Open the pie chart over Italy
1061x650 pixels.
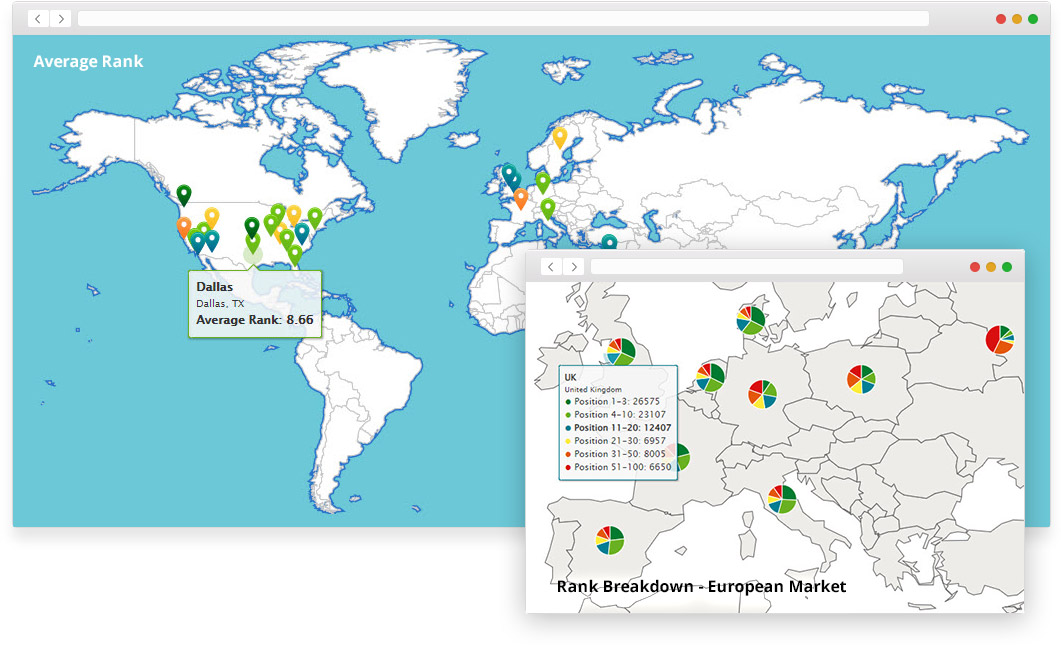pyautogui.click(x=781, y=498)
